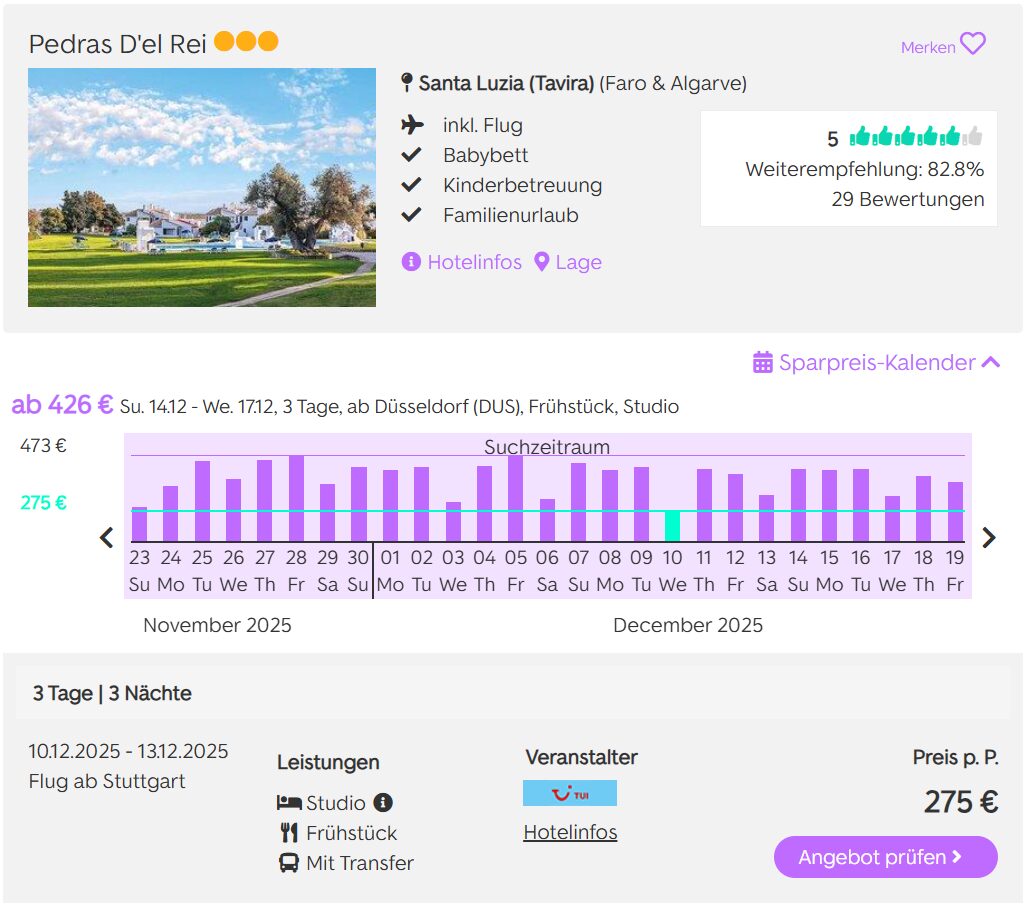Click the TUI operator logo
Viewport: 1026px width, 907px height.
570,793
